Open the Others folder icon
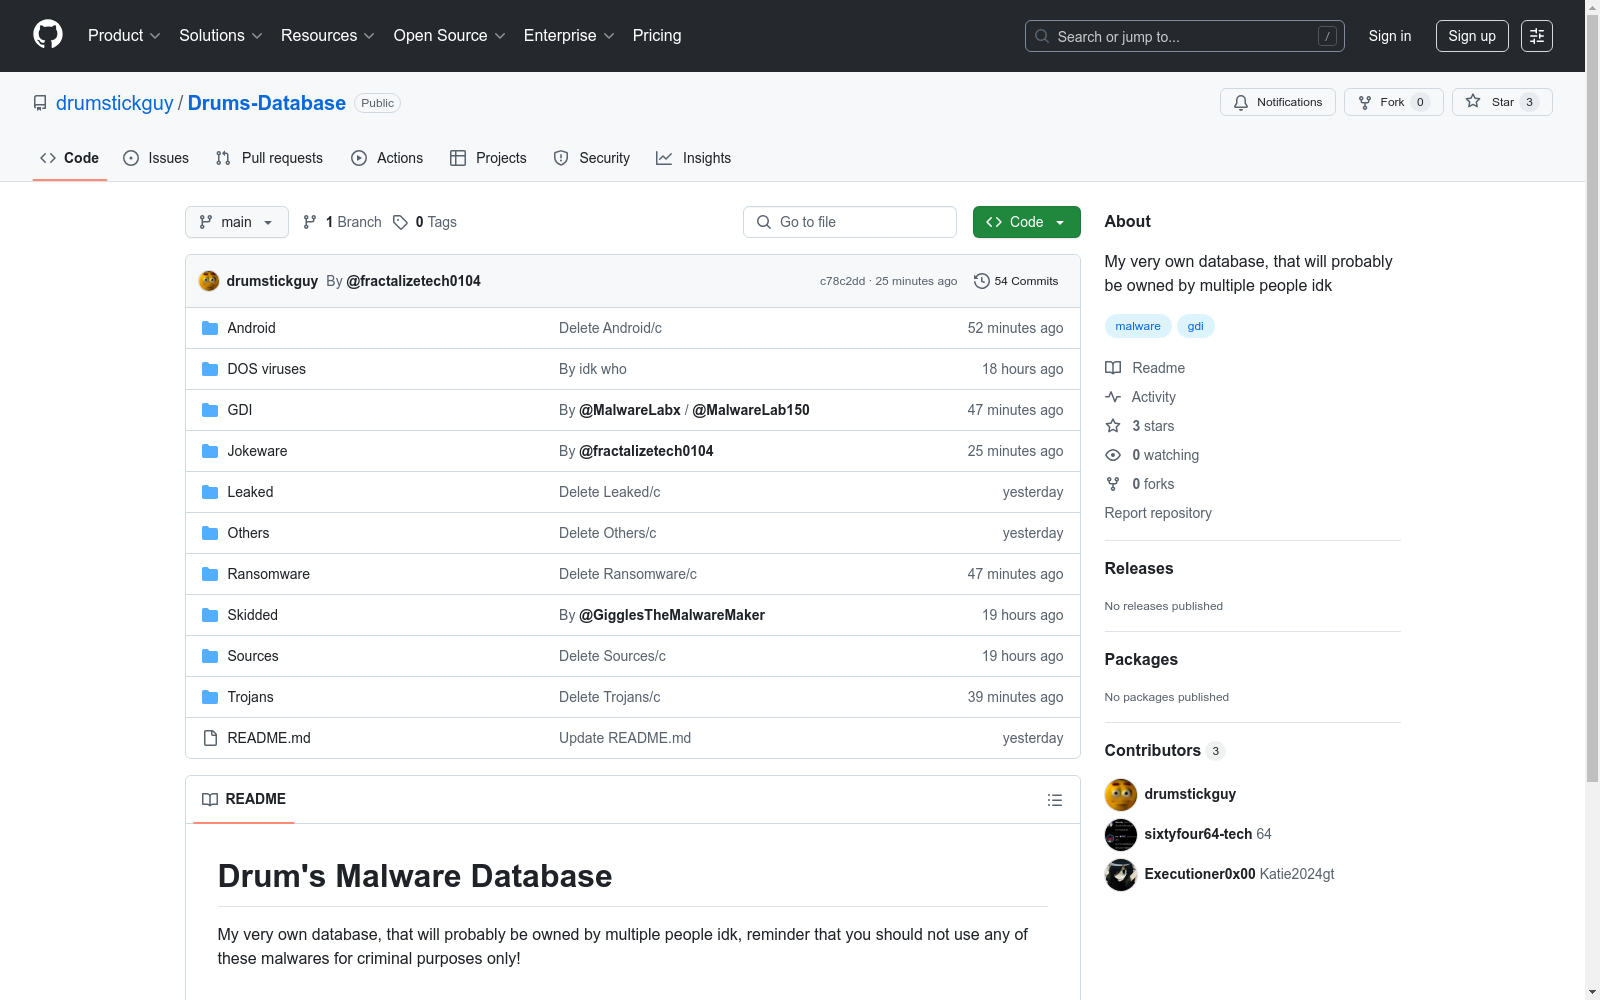 pos(210,533)
